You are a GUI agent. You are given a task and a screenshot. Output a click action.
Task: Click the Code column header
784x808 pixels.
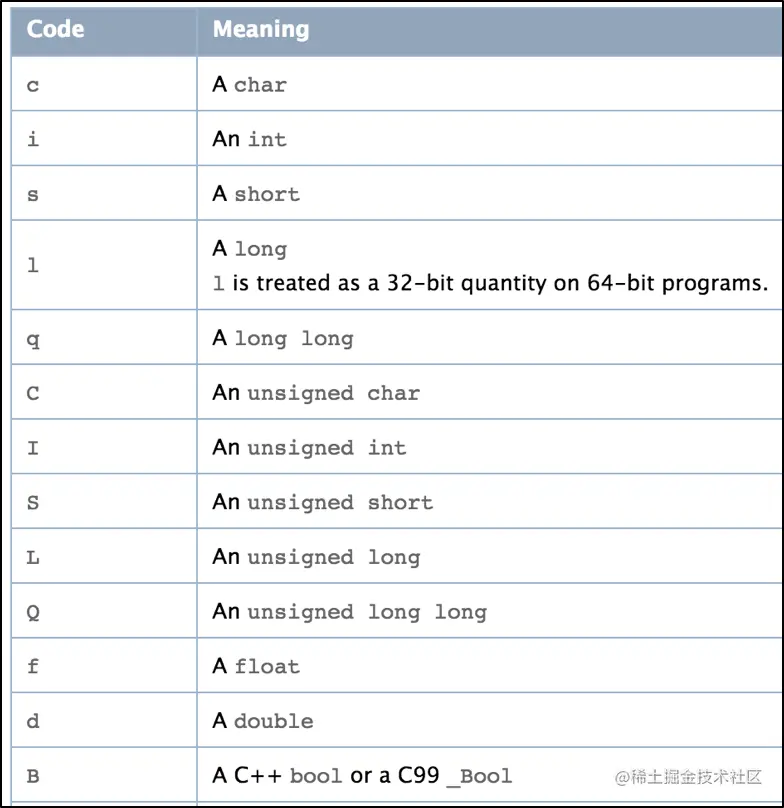tap(54, 30)
